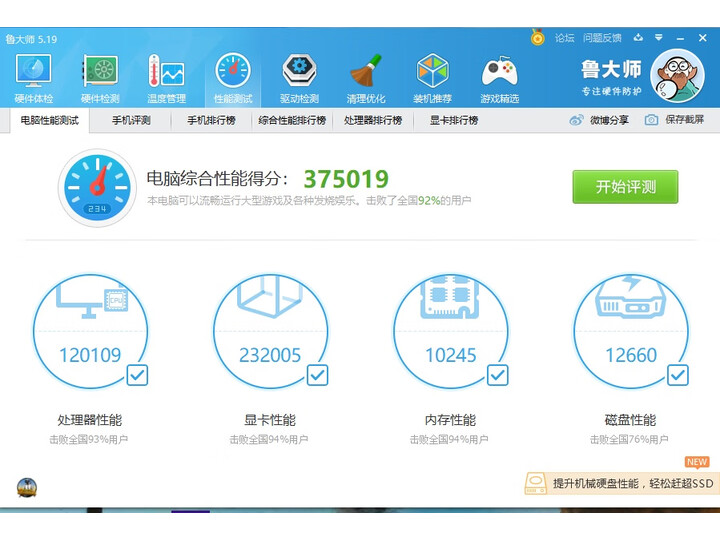Open 提升机械硬盘性能 promotion banner

coord(622,484)
